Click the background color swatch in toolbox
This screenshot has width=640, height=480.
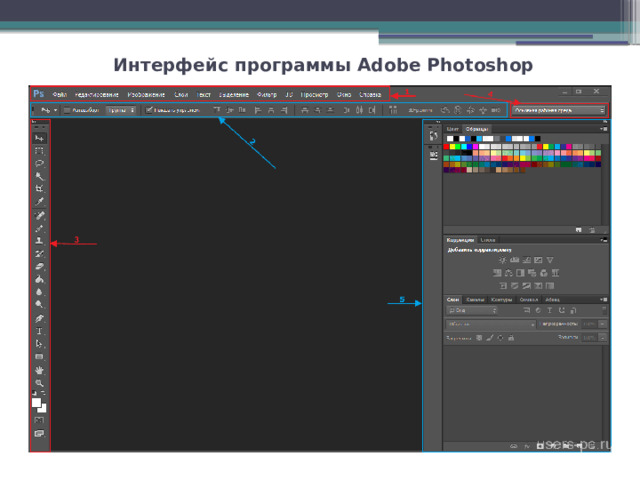[x=43, y=409]
